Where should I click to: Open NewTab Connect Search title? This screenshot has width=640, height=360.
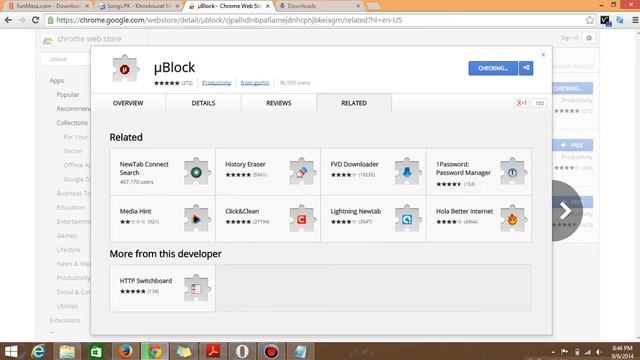144,168
